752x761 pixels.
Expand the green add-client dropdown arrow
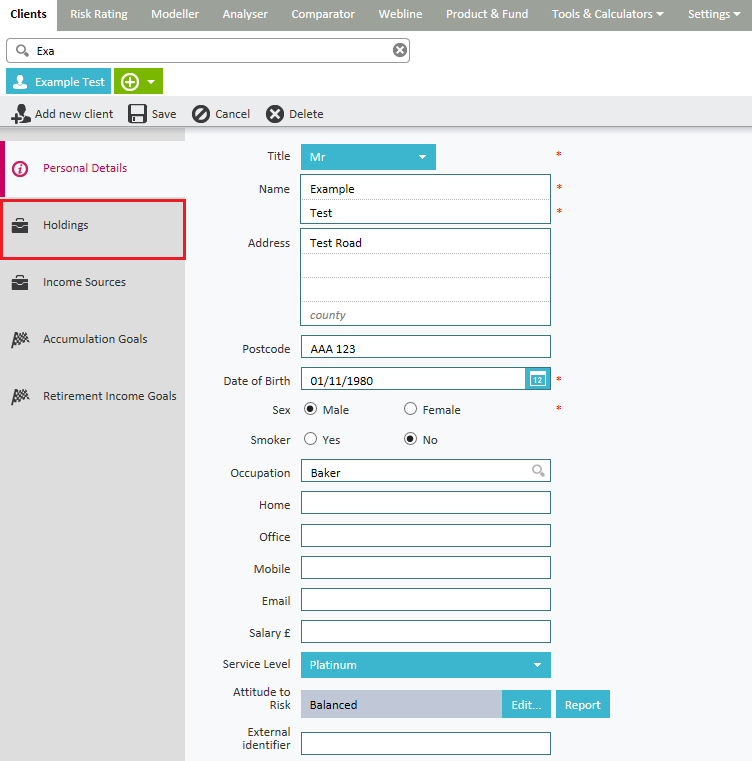151,82
